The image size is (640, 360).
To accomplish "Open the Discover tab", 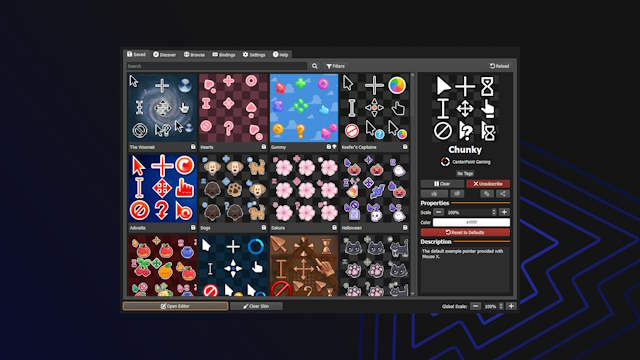I will coord(164,55).
